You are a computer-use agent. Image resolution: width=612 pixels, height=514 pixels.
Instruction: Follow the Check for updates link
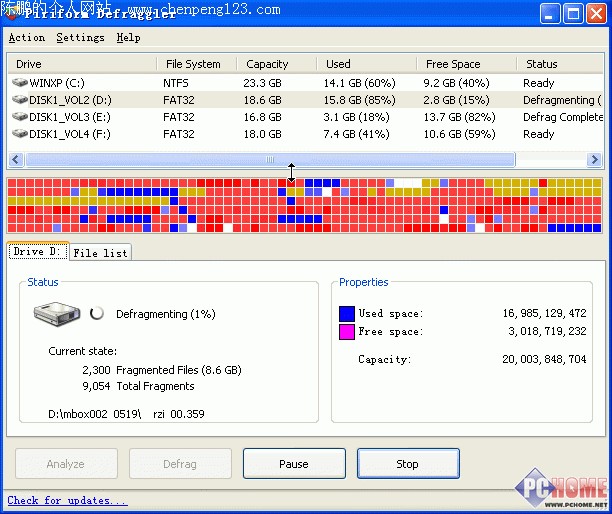pos(67,500)
